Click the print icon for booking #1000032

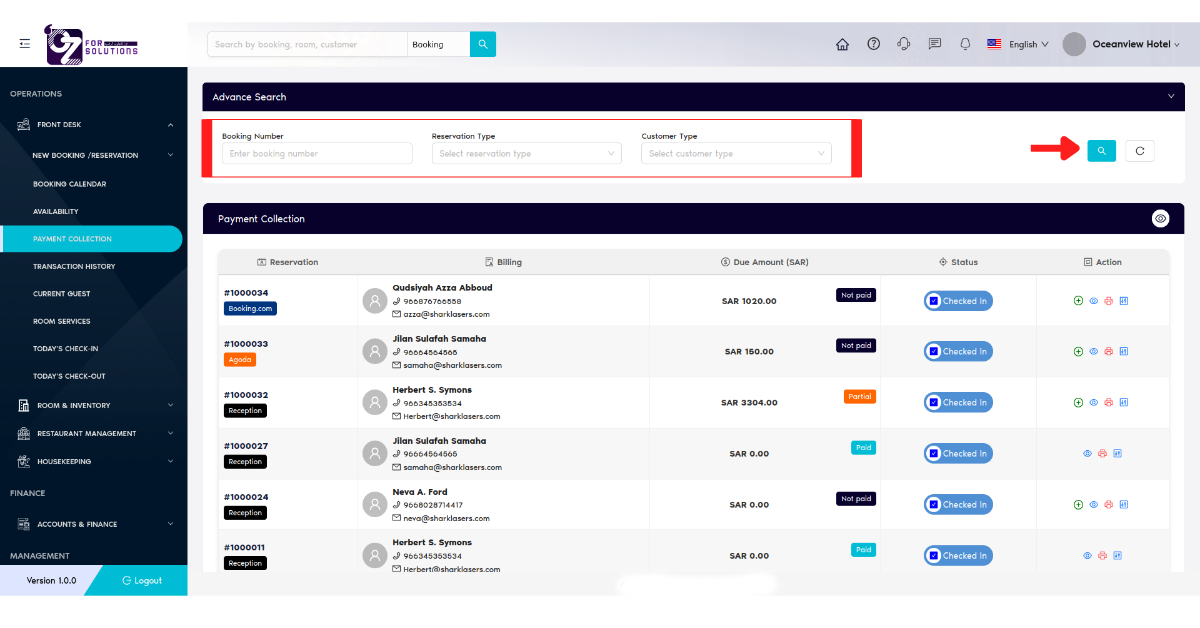pos(1108,402)
